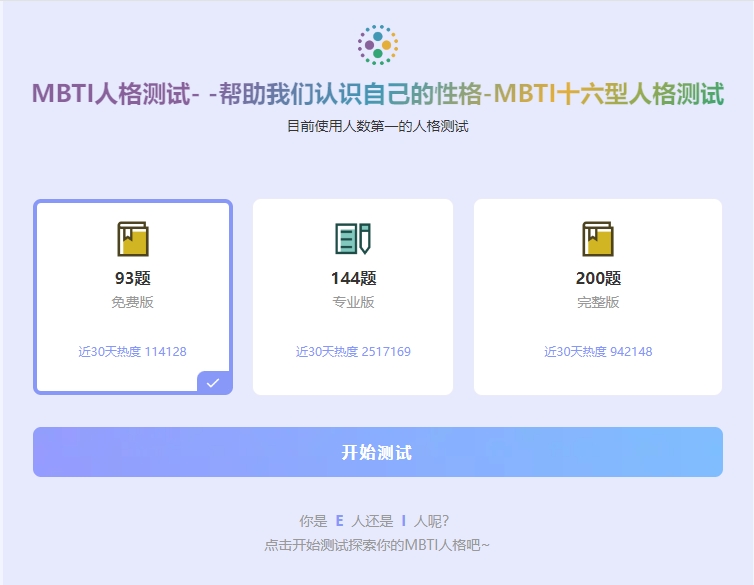Click the colorful dotted MBTI logo

377,45
